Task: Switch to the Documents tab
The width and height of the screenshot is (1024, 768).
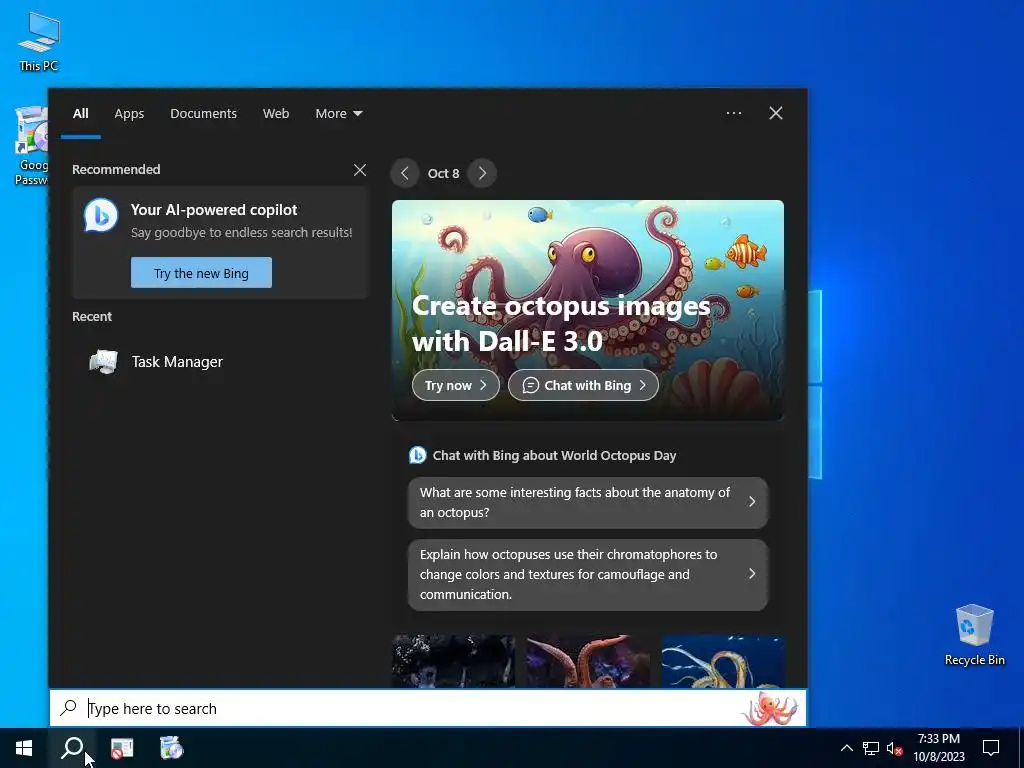Action: pyautogui.click(x=203, y=114)
